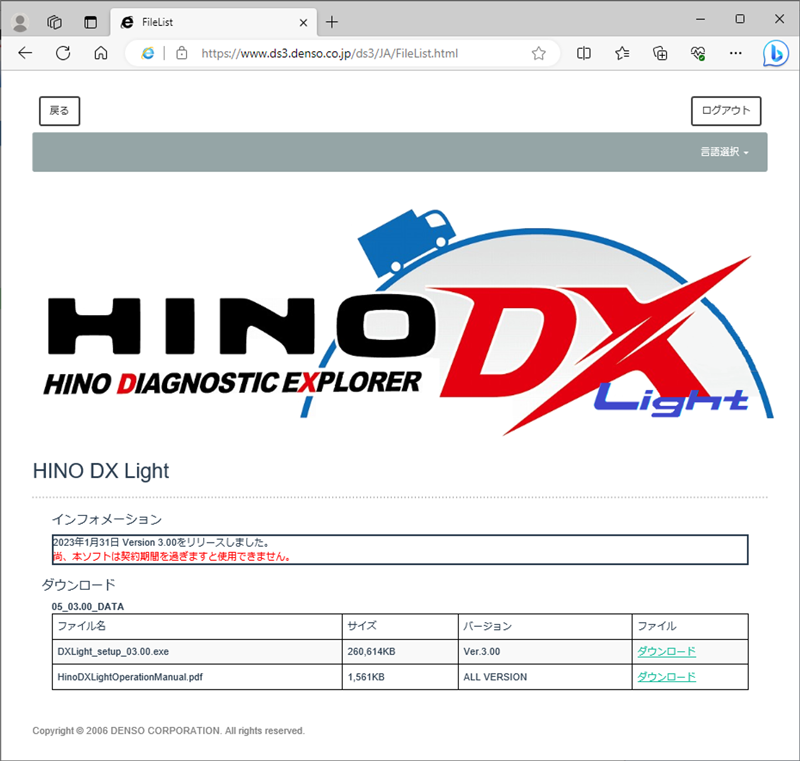Click the サイズ column header
The width and height of the screenshot is (800, 761).
(x=400, y=626)
